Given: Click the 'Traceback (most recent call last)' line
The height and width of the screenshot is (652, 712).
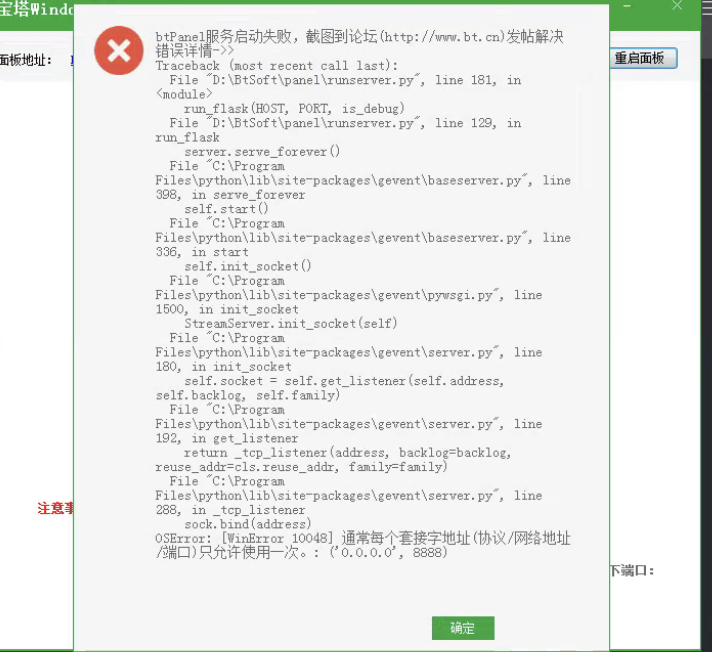Looking at the screenshot, I should click(x=277, y=66).
